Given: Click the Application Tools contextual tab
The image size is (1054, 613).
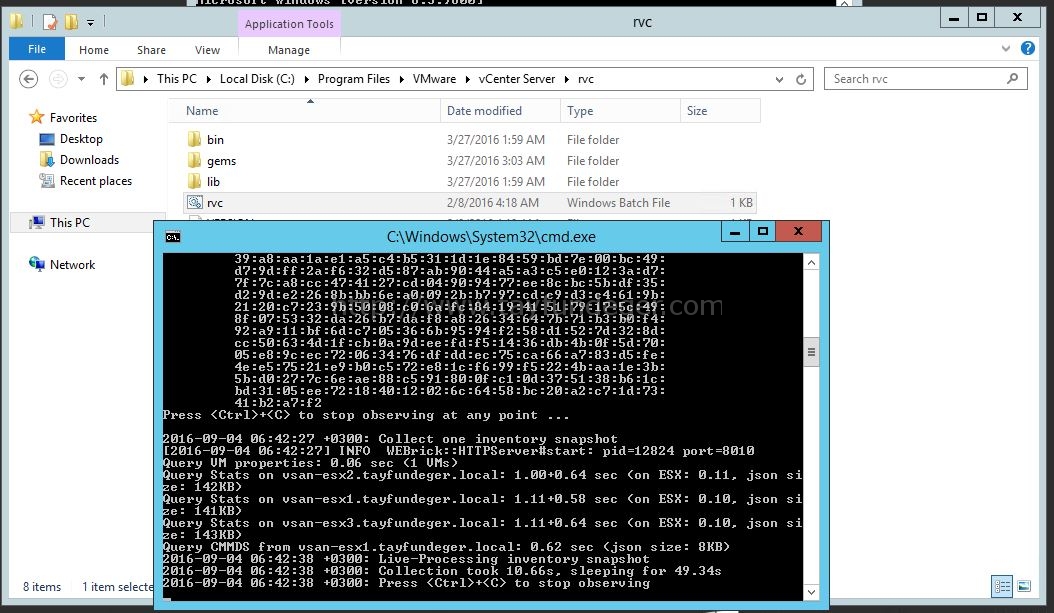Looking at the screenshot, I should 289,24.
